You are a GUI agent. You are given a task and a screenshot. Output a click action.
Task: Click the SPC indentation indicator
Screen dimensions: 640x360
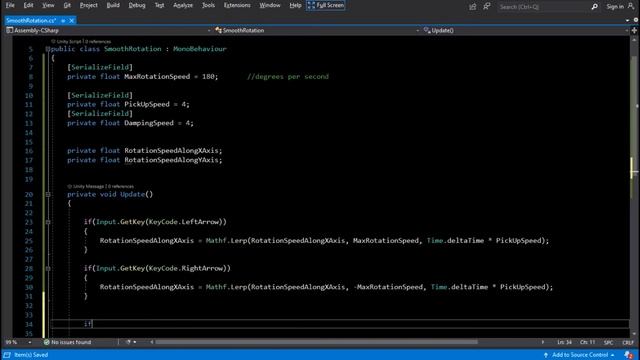coord(608,342)
